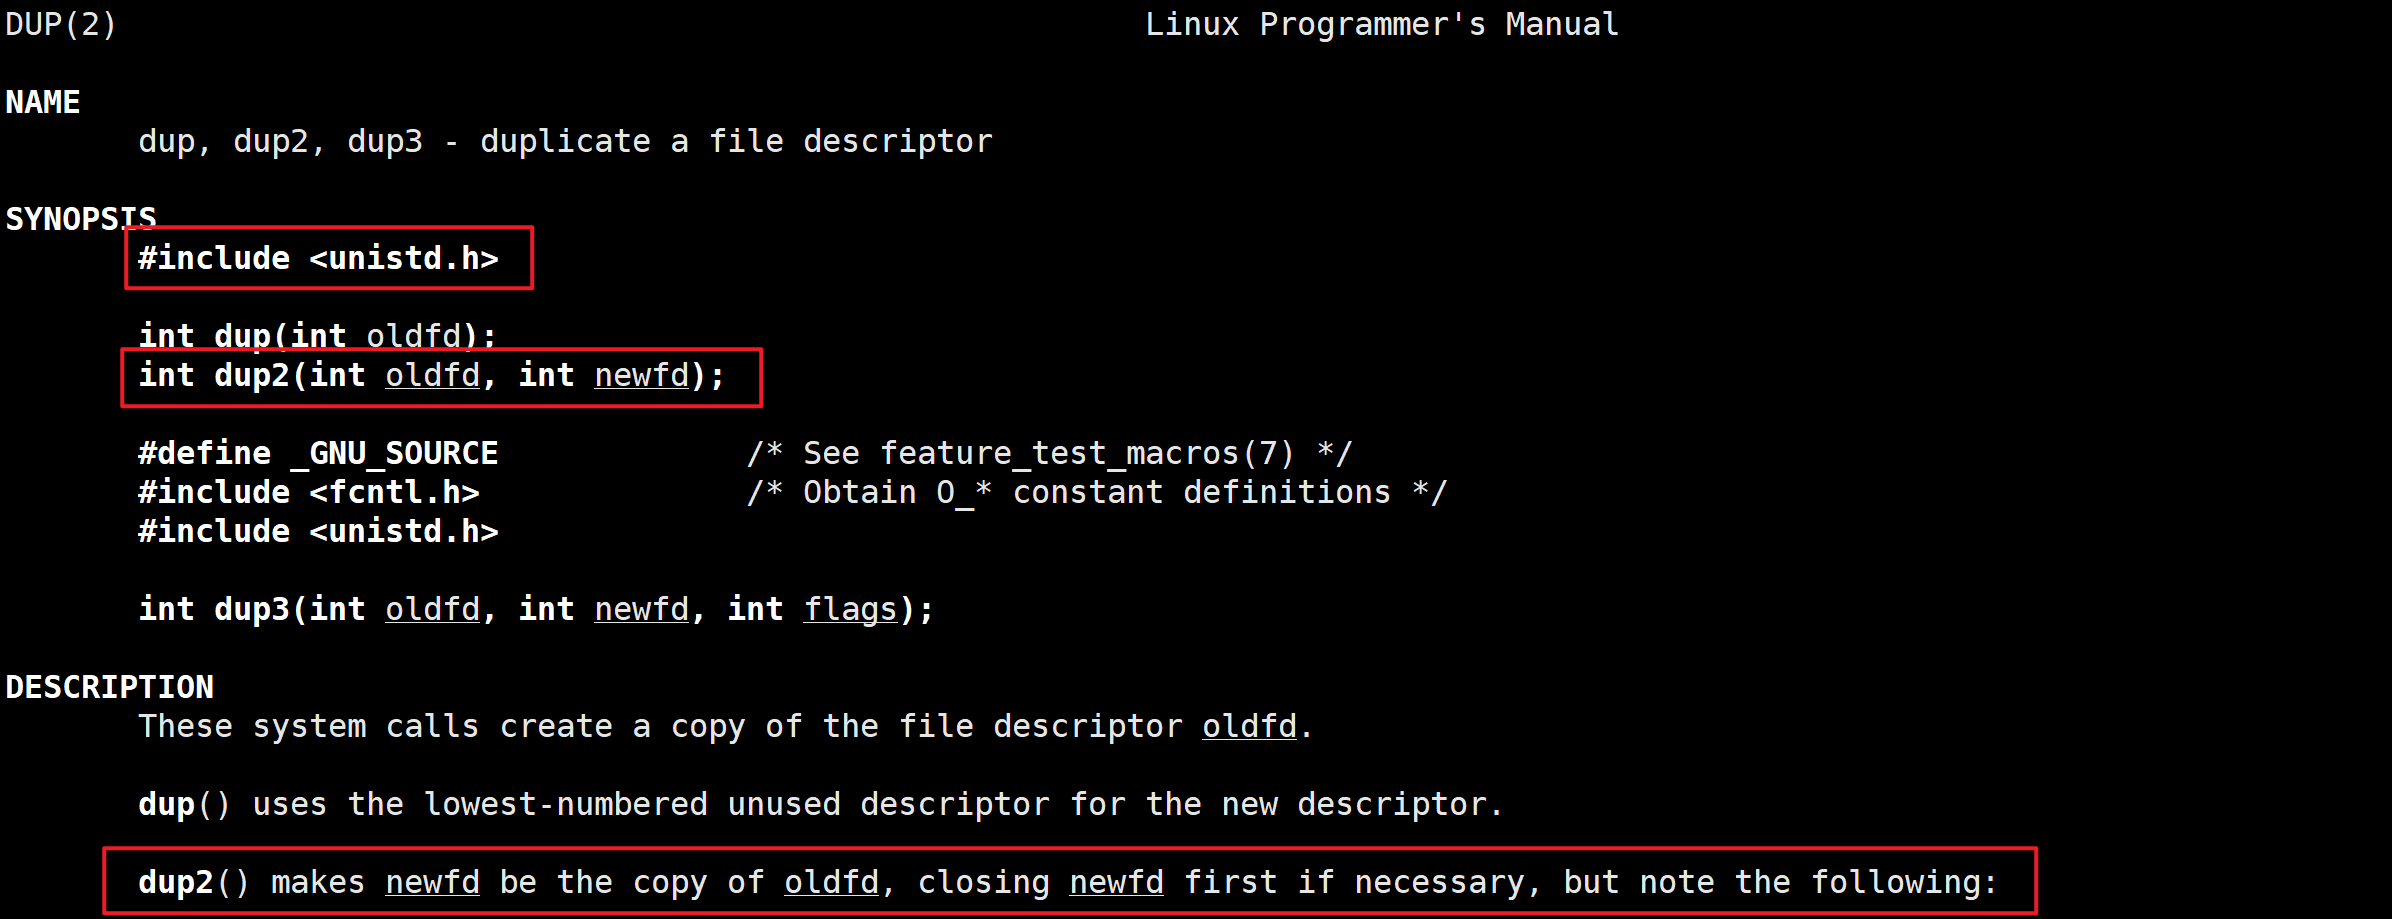Click the Obtain O_* constant definitions comment
2392x919 pixels.
[x=1097, y=492]
